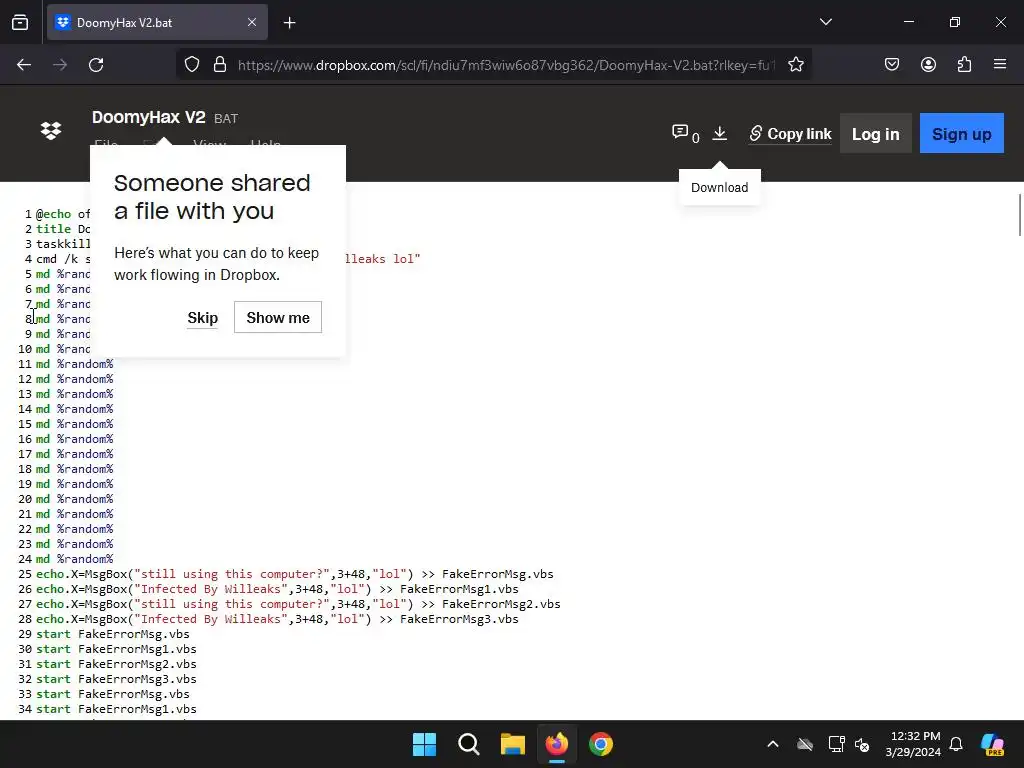The height and width of the screenshot is (768, 1024).
Task: Click the DoomyHax V2 file title
Action: [149, 118]
